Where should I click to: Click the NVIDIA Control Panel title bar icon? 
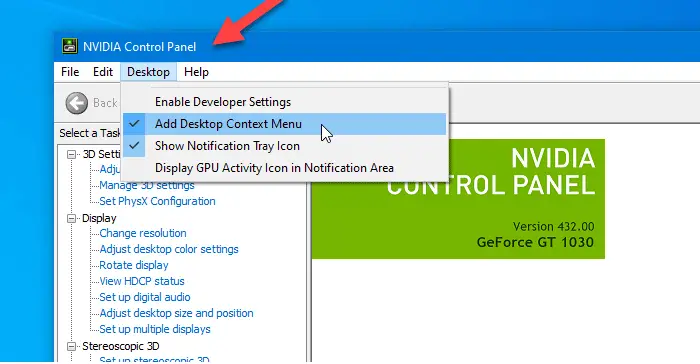[70, 46]
